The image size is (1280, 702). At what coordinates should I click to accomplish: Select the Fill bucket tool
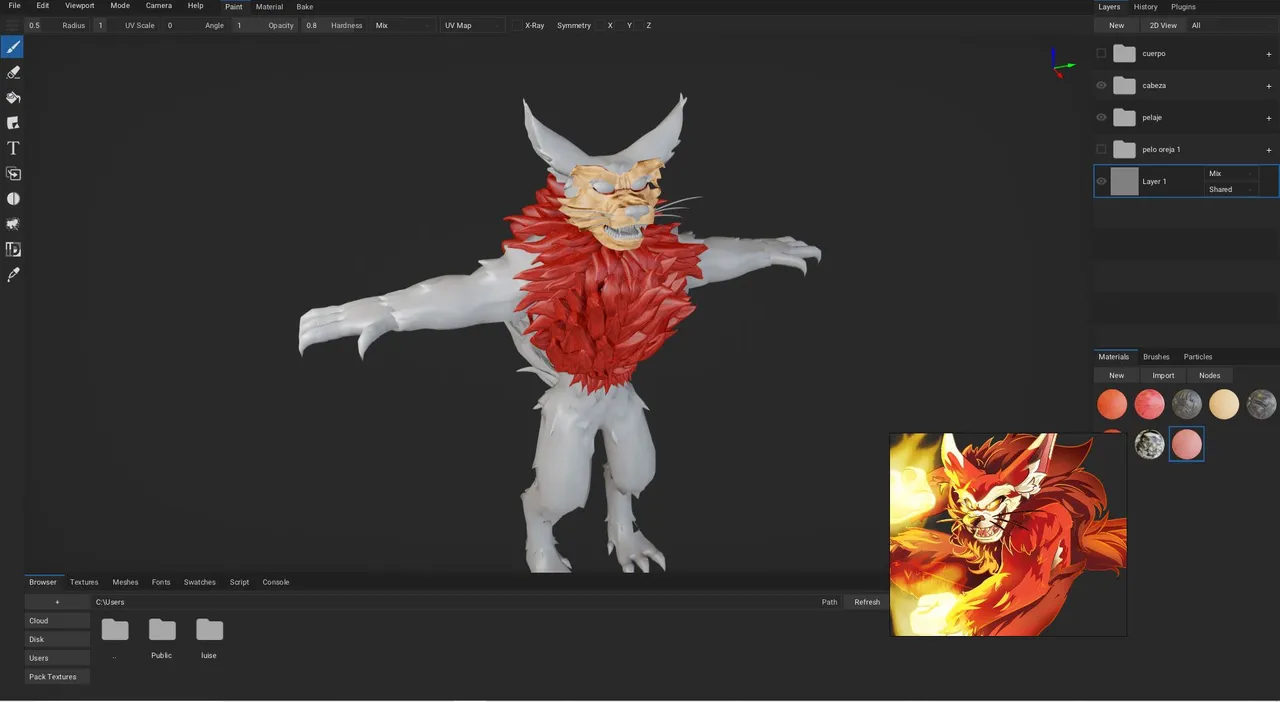(13, 98)
